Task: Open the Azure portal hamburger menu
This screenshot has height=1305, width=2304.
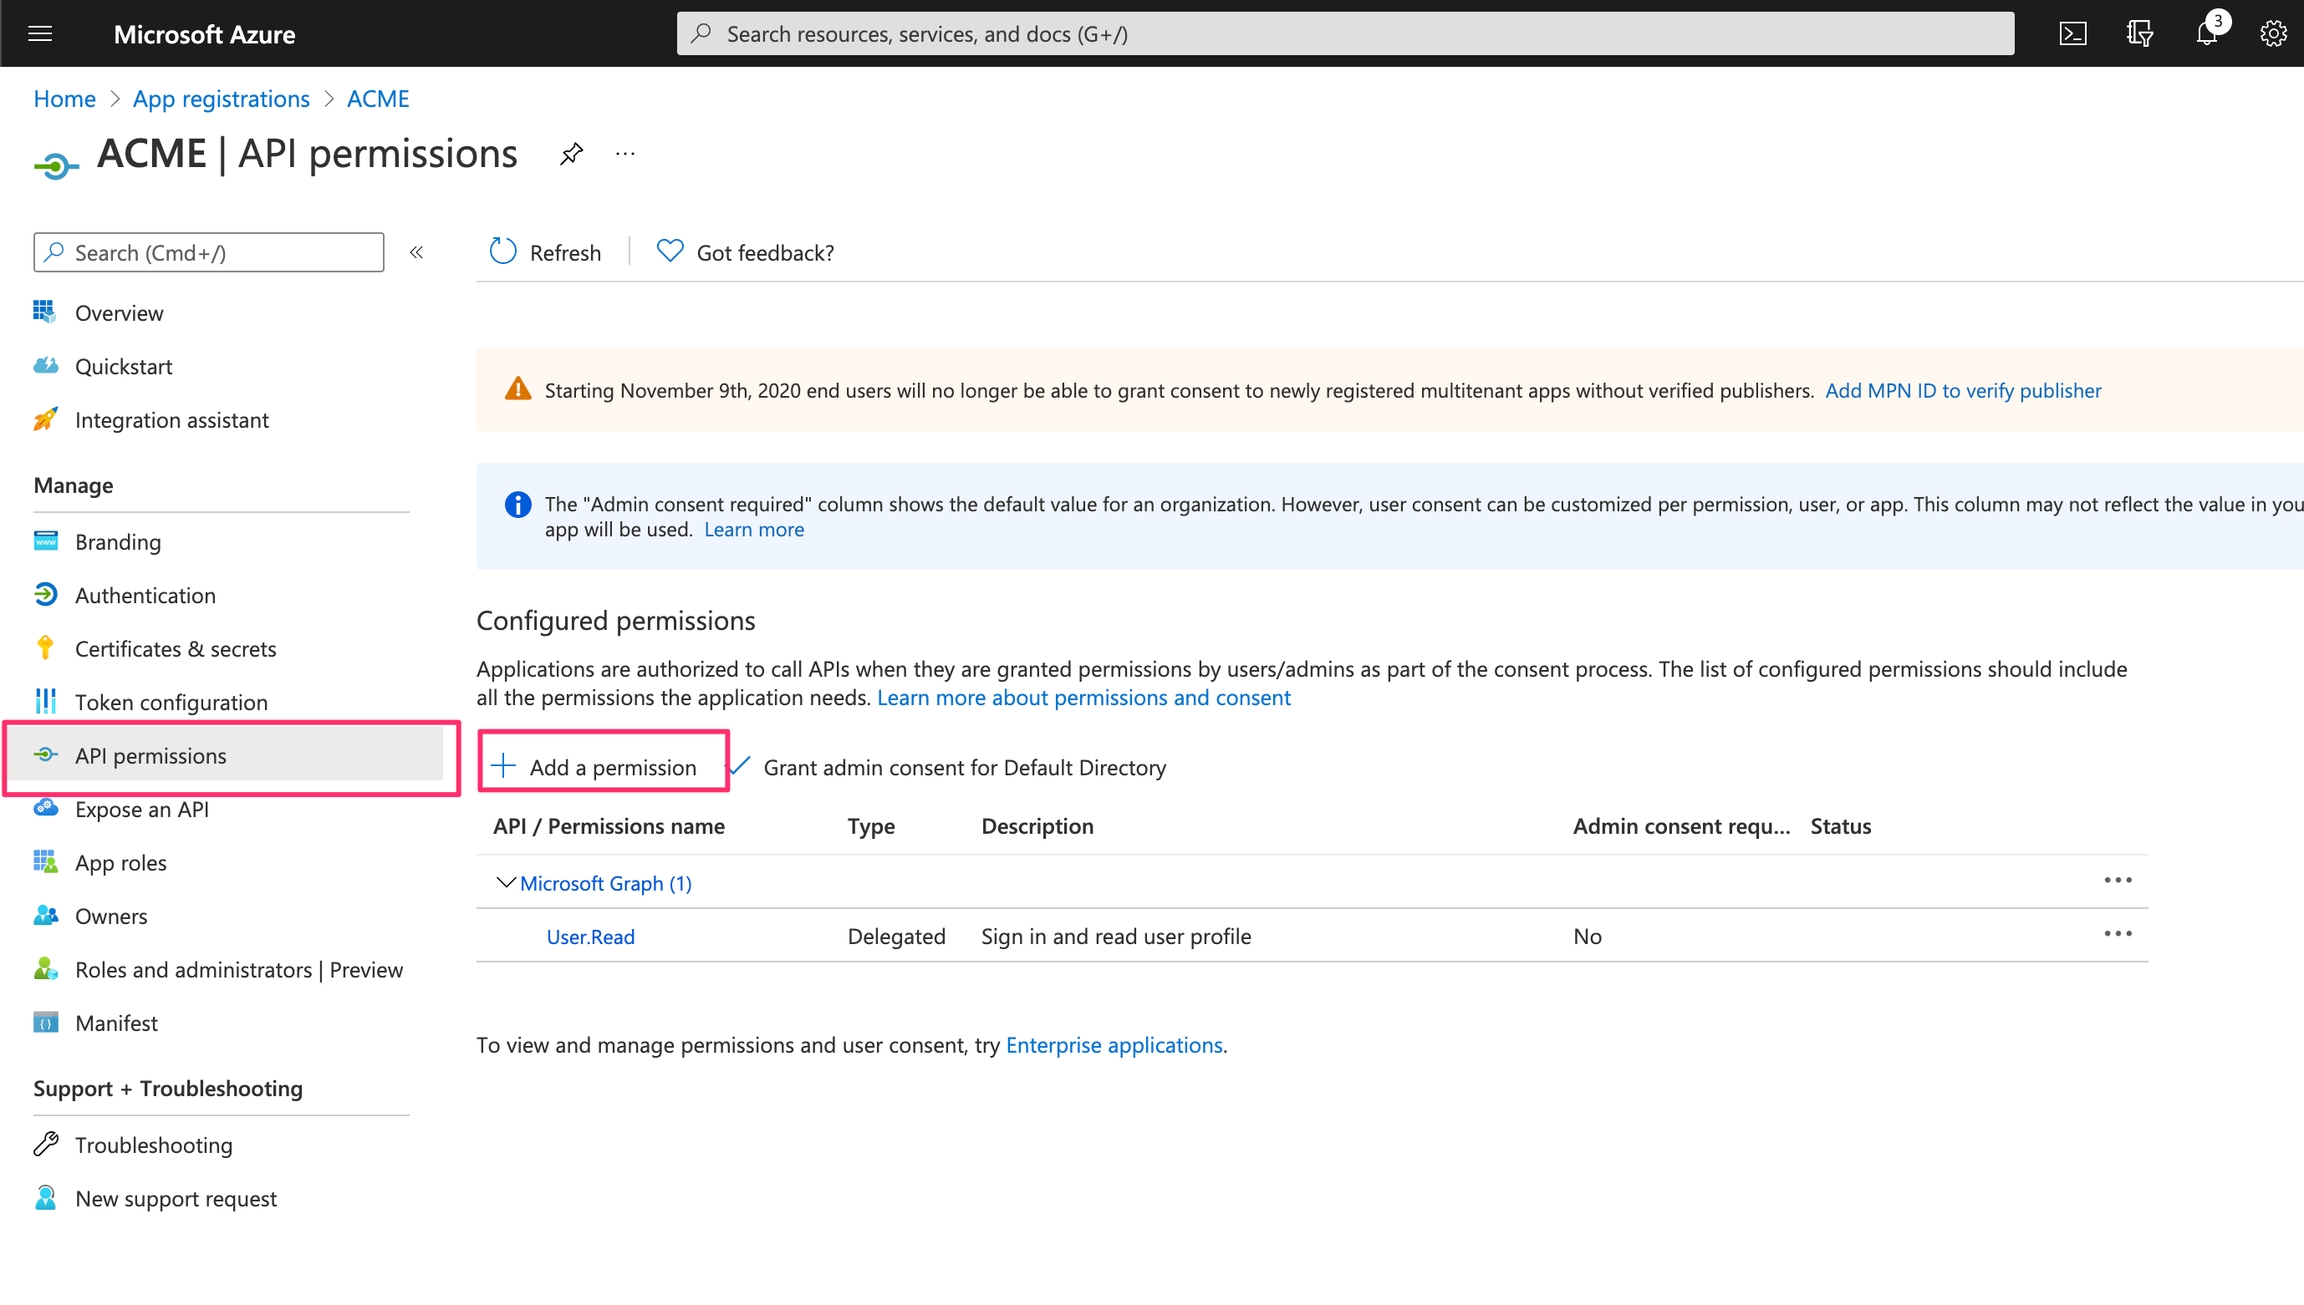Action: click(x=40, y=34)
